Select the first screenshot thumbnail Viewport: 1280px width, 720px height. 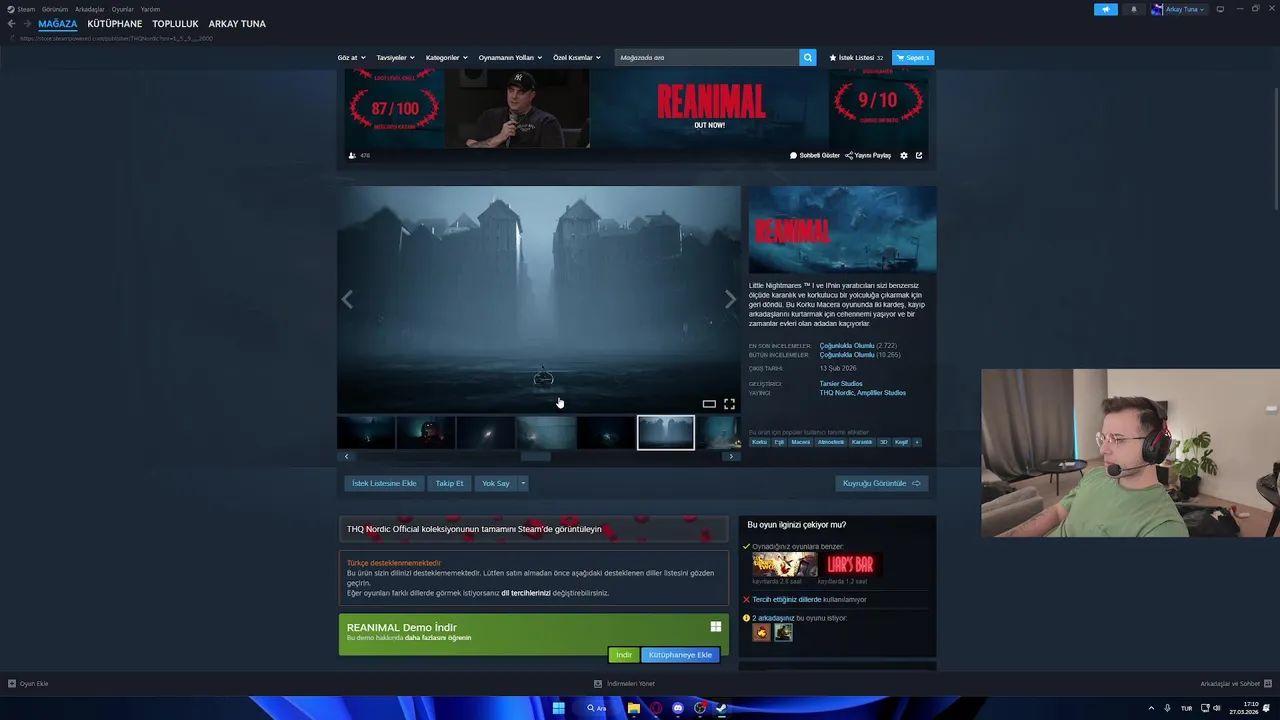click(366, 433)
